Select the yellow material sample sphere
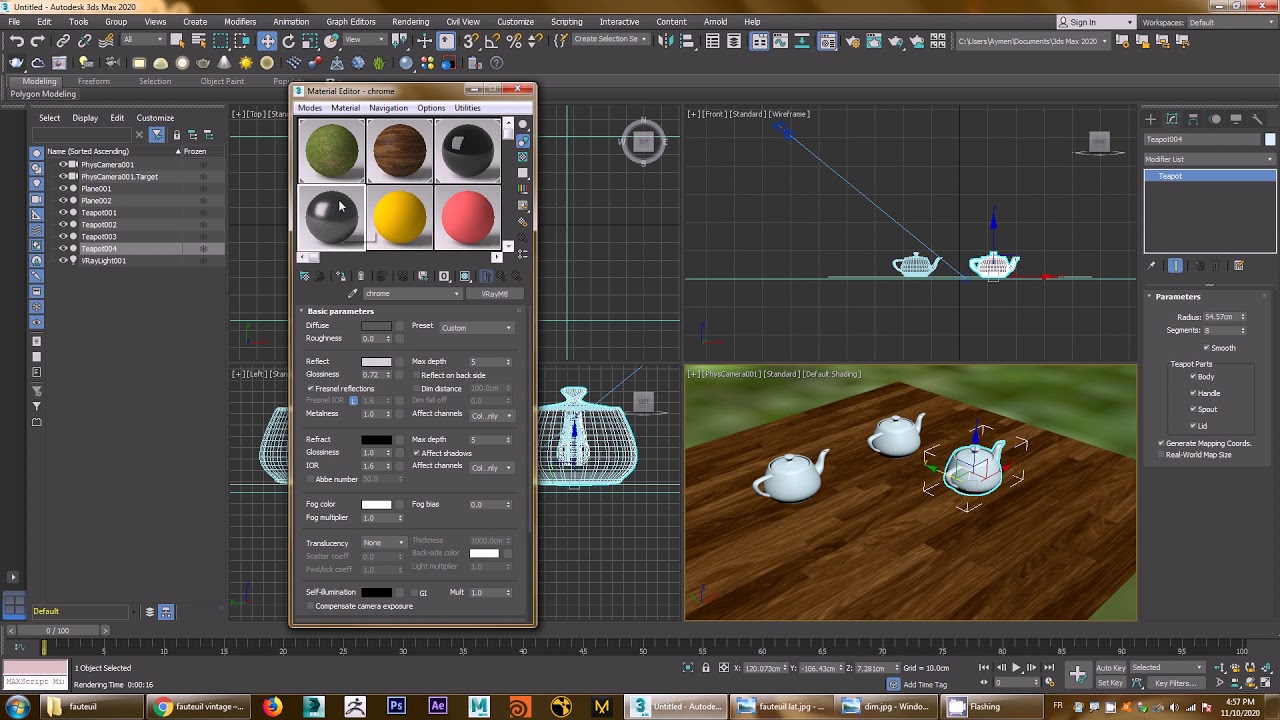The height and width of the screenshot is (720, 1280). click(399, 217)
